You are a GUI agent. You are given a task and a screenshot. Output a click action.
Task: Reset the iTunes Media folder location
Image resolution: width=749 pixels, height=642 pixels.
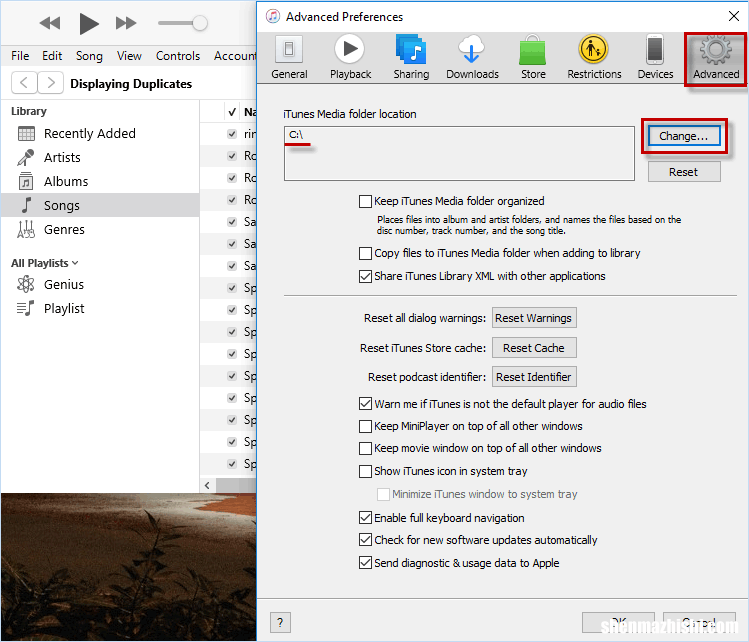click(684, 172)
